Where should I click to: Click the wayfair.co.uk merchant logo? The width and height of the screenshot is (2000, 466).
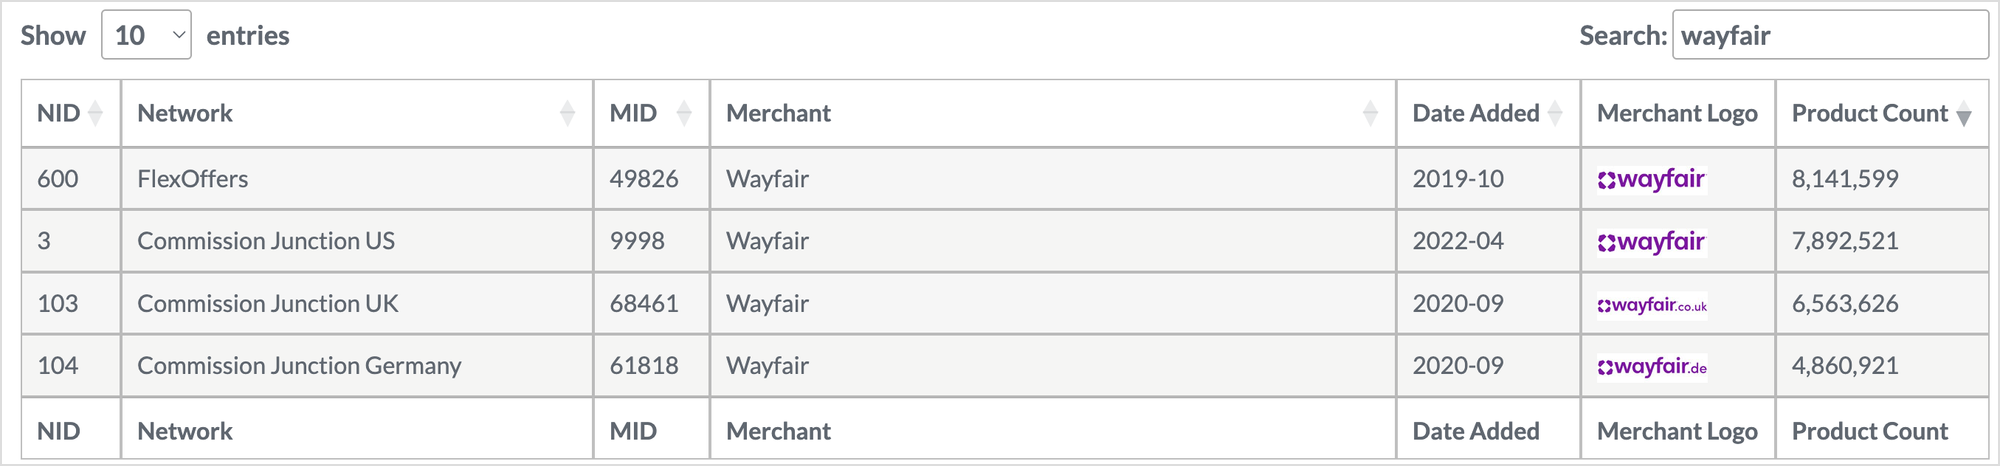(x=1652, y=305)
